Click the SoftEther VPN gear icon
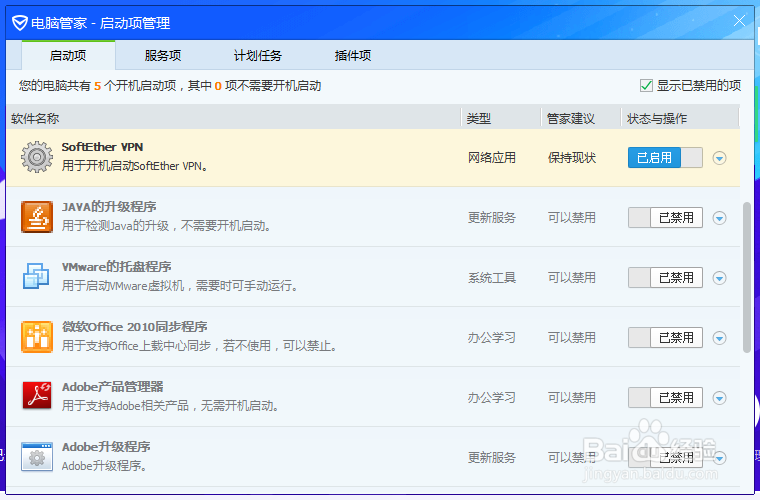 tap(37, 157)
